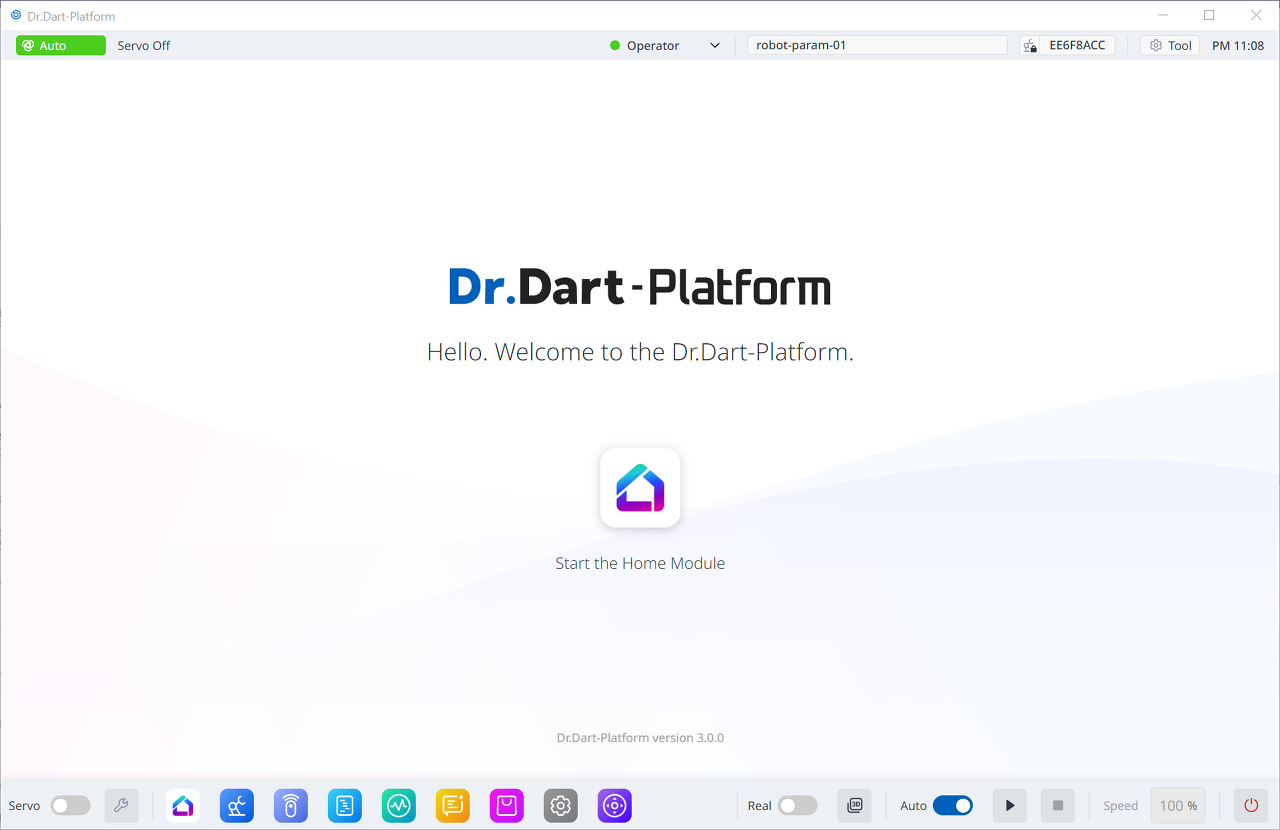Click the robot-param-01 input field

[876, 44]
